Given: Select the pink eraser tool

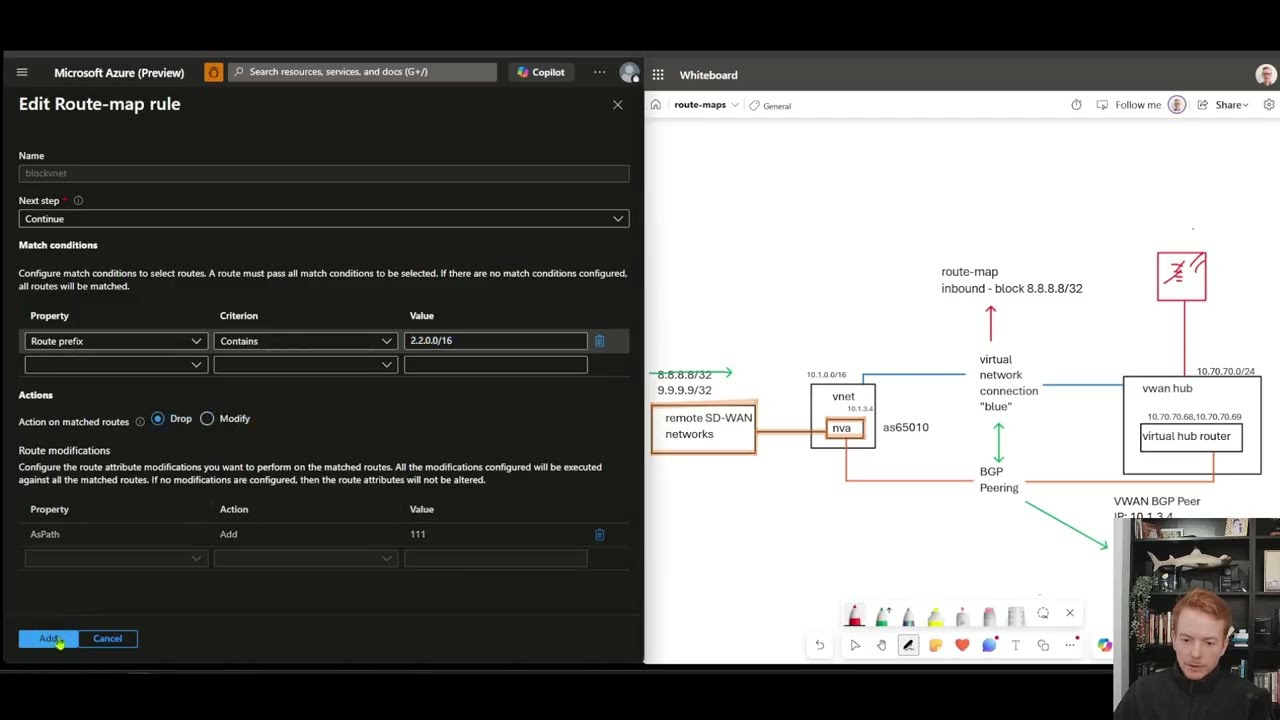Looking at the screenshot, I should point(989,615).
